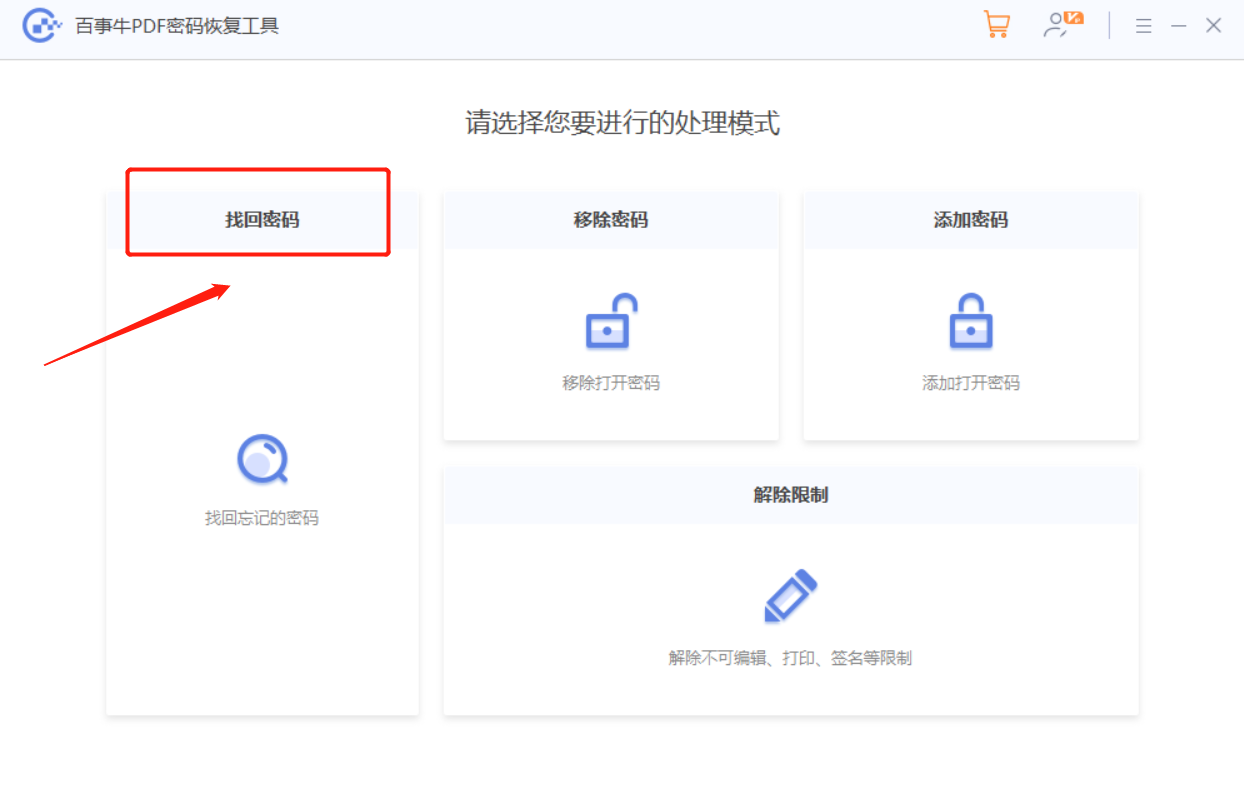Click the heading 请选择您要进行的处理模式
Screen dimensions: 1244x785
[x=622, y=123]
